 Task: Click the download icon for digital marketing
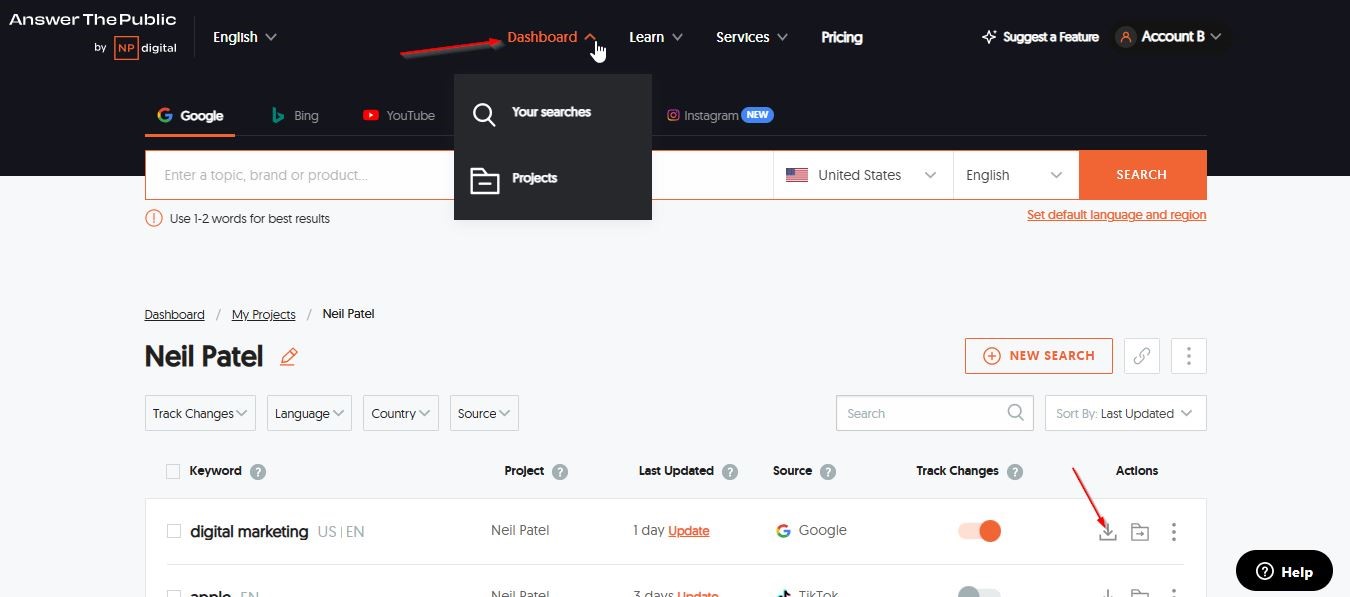(x=1107, y=532)
